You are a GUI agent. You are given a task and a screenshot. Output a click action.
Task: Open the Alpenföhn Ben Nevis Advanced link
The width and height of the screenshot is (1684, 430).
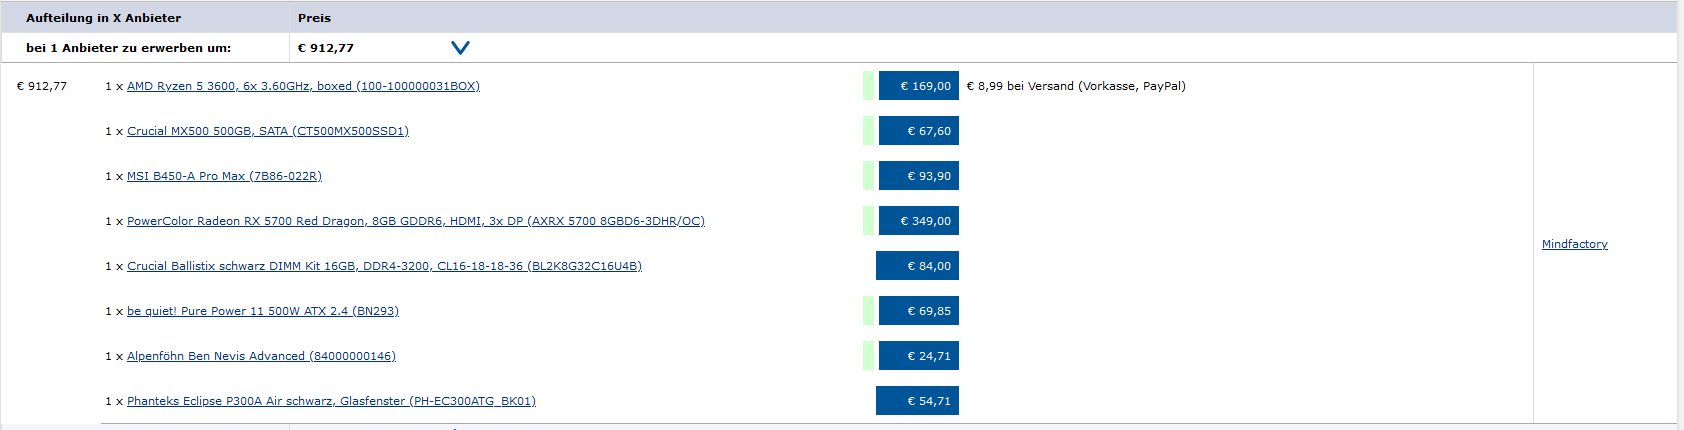coord(261,356)
